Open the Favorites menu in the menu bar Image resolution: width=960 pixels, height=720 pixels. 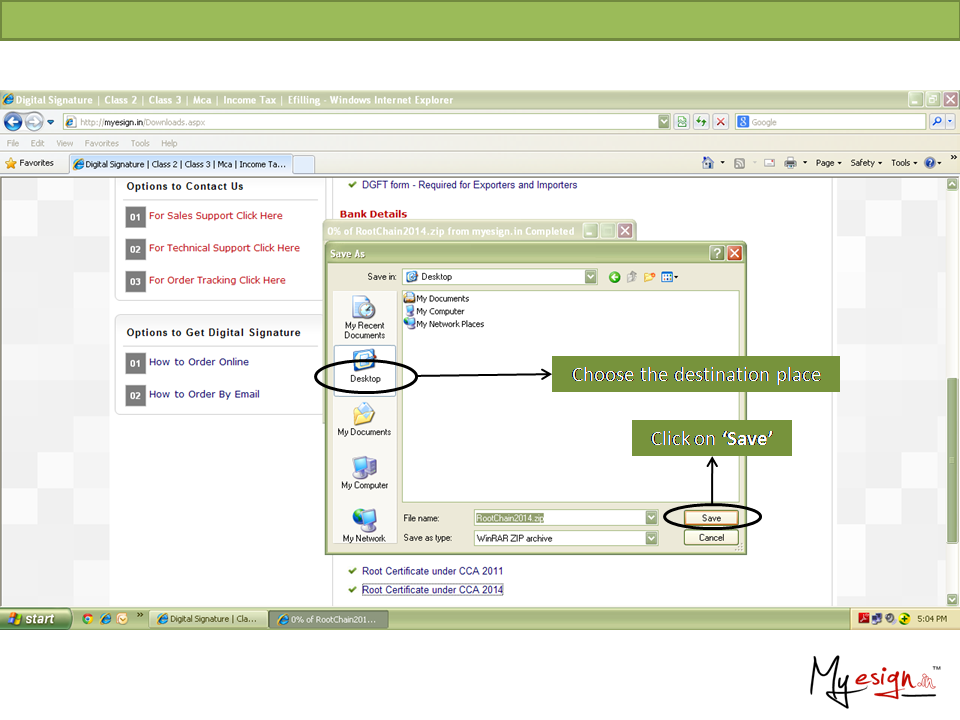(x=102, y=143)
